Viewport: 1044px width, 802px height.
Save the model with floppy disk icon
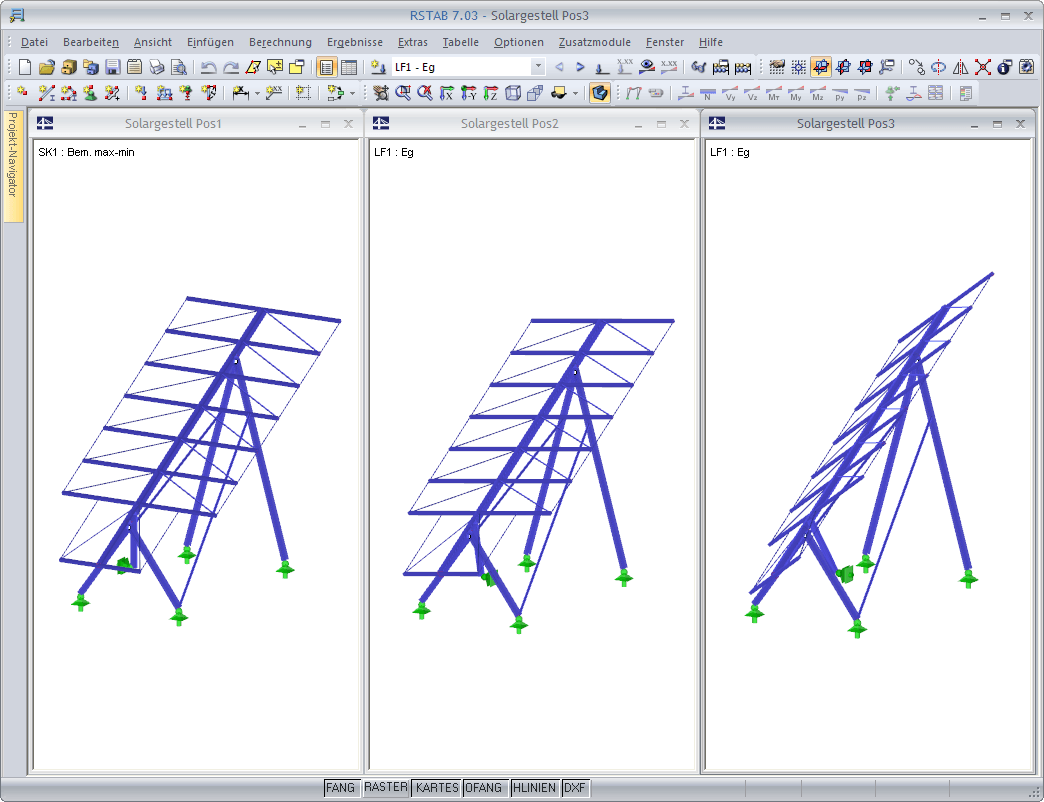[x=113, y=67]
